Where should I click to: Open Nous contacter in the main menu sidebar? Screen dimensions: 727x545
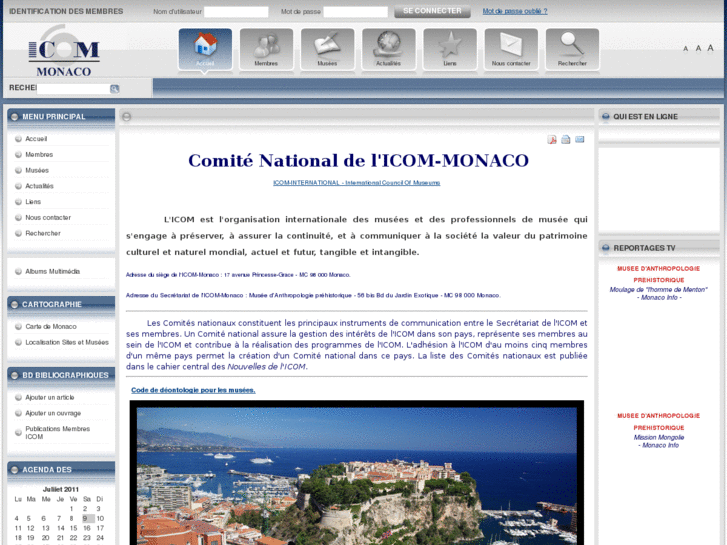(x=48, y=218)
